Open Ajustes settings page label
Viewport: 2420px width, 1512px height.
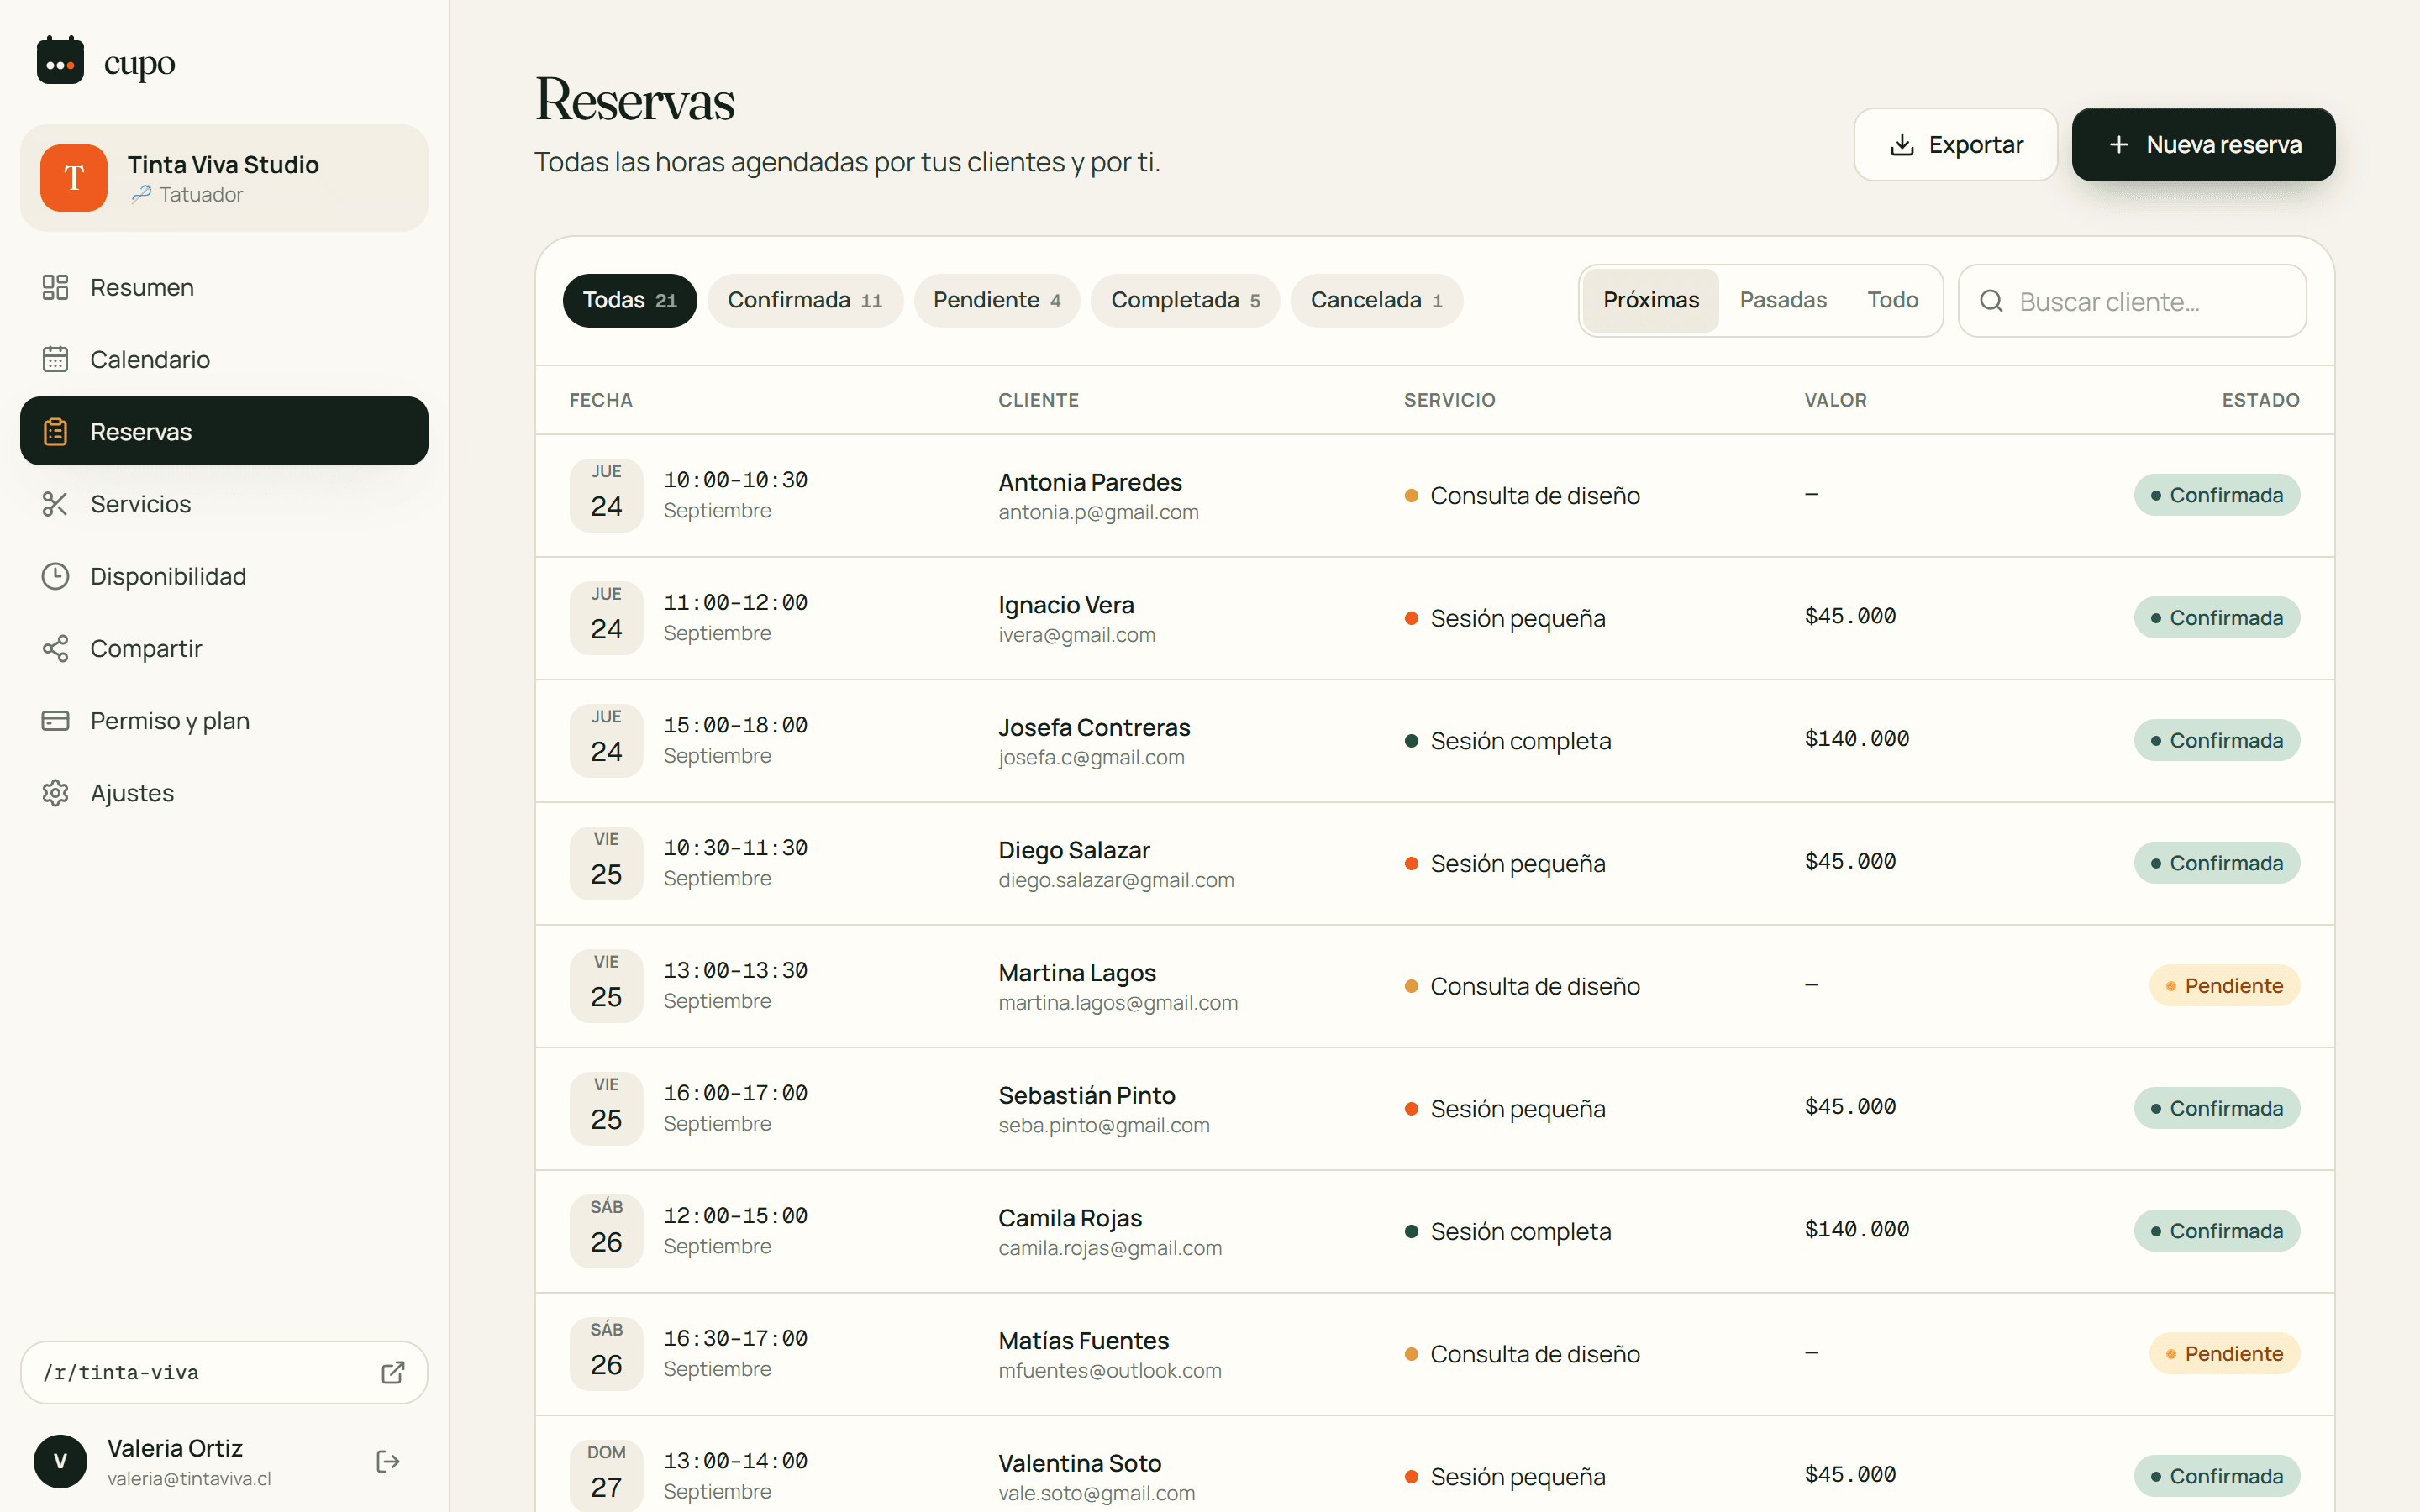pyautogui.click(x=132, y=793)
